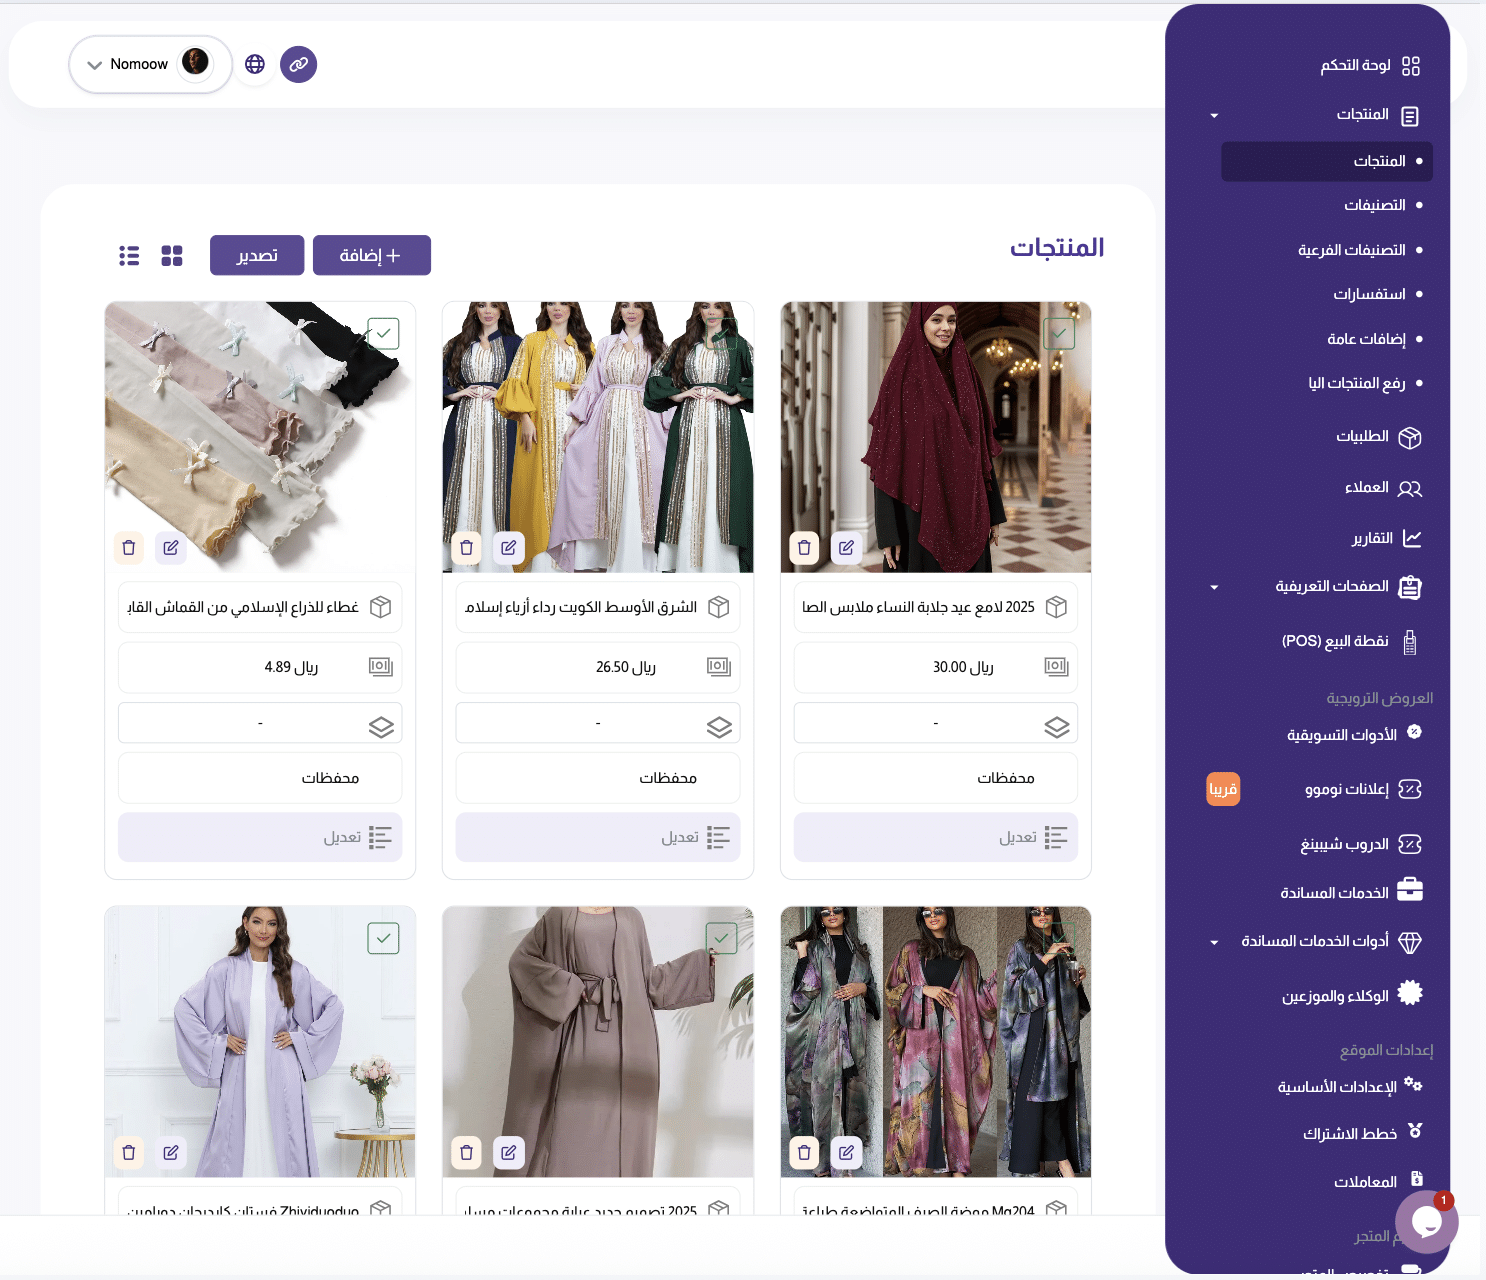Open the live chat bubble
Image resolution: width=1486 pixels, height=1280 pixels.
tap(1426, 1221)
